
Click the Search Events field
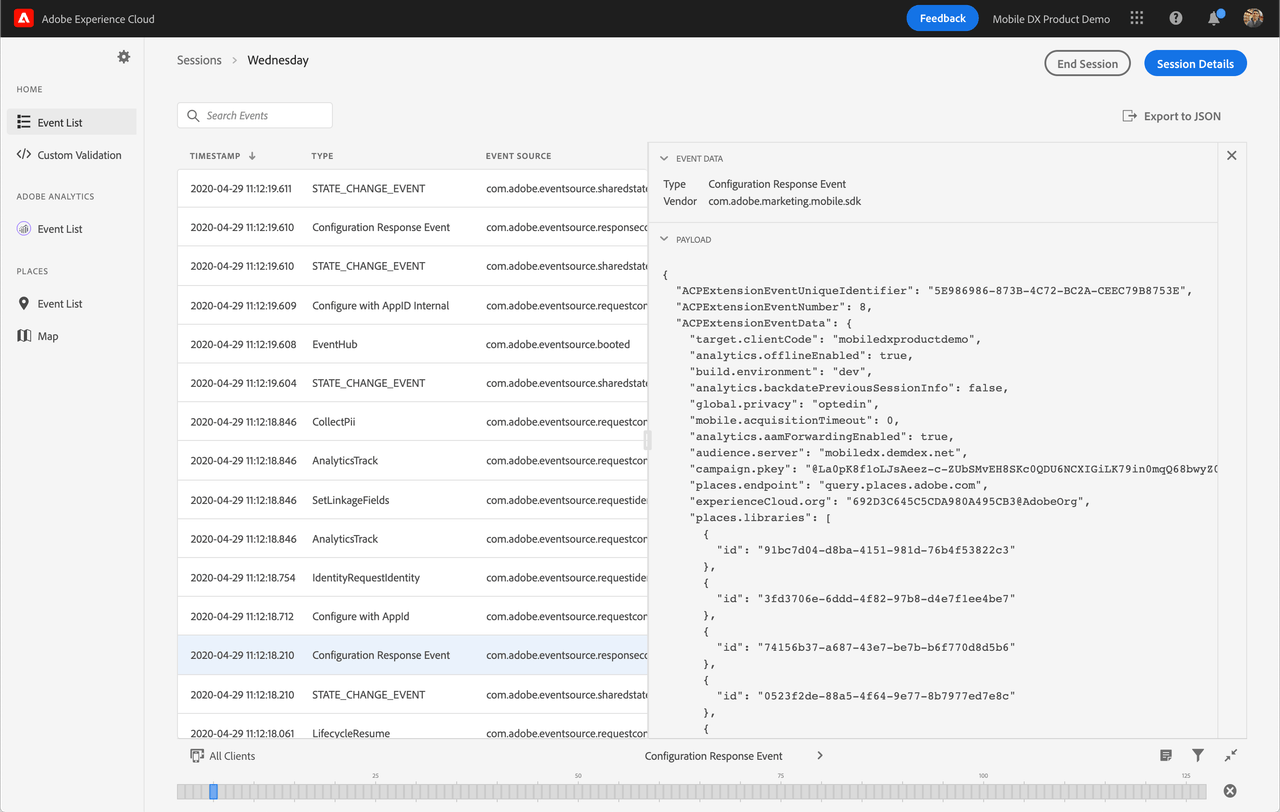point(255,116)
